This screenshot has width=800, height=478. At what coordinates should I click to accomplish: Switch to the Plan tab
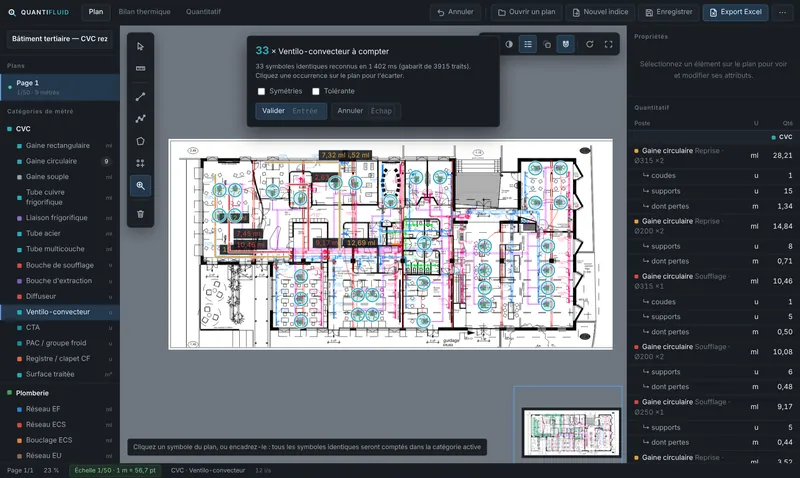point(95,12)
